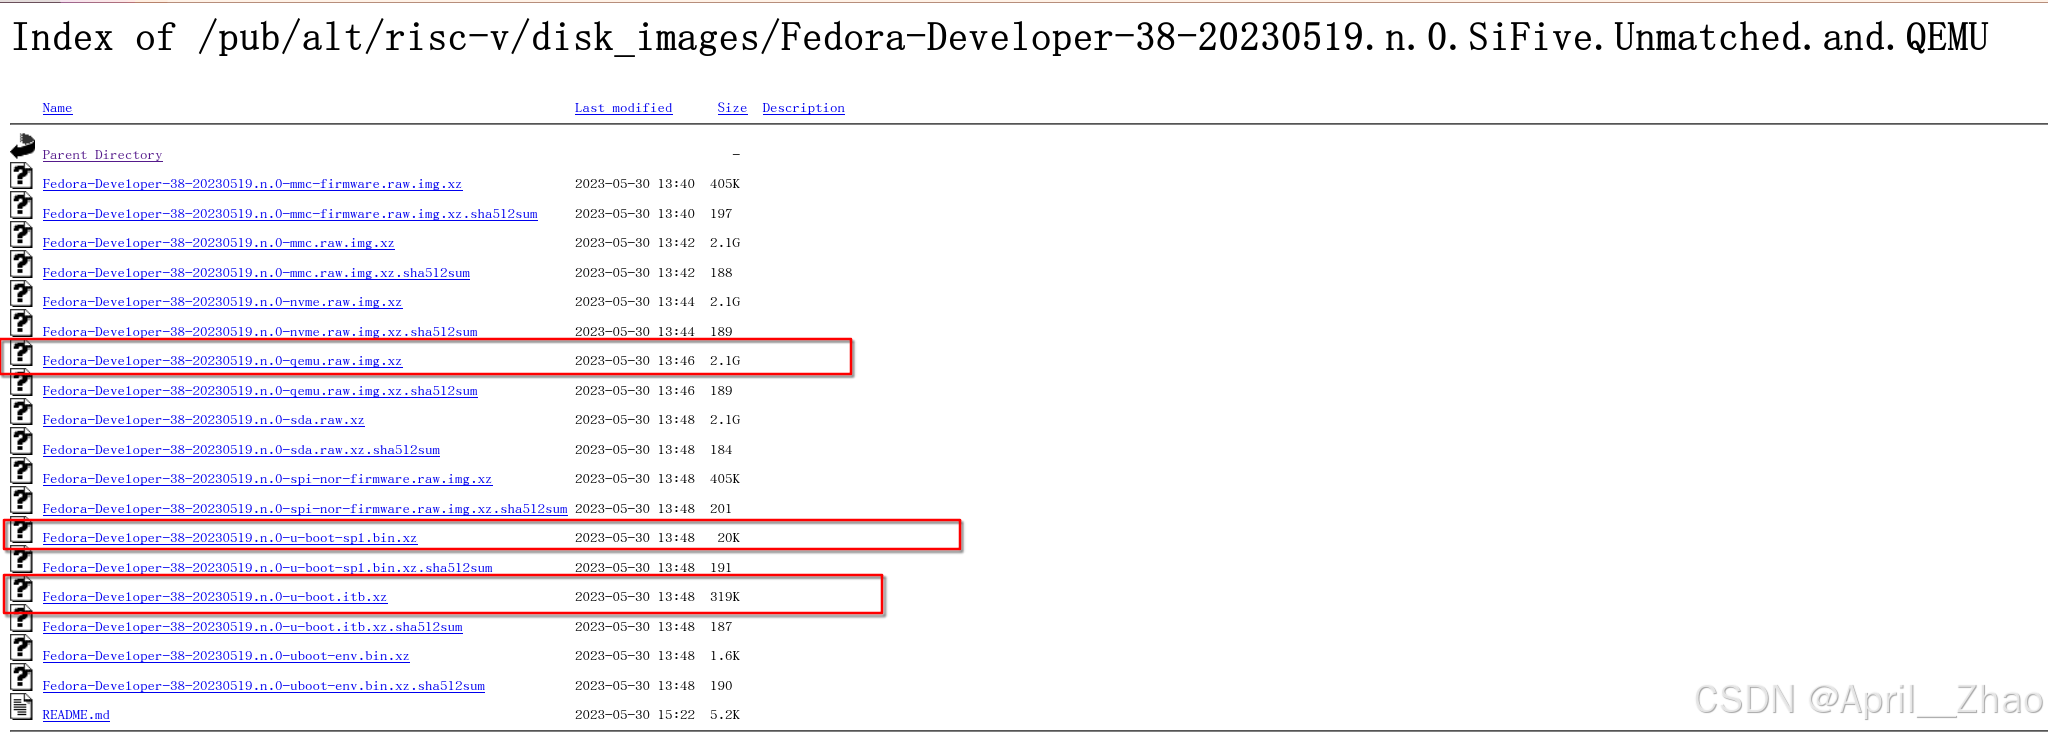
Task: Click the icon next to u-boot-spl.bin.xz.sha512sum
Action: point(22,560)
